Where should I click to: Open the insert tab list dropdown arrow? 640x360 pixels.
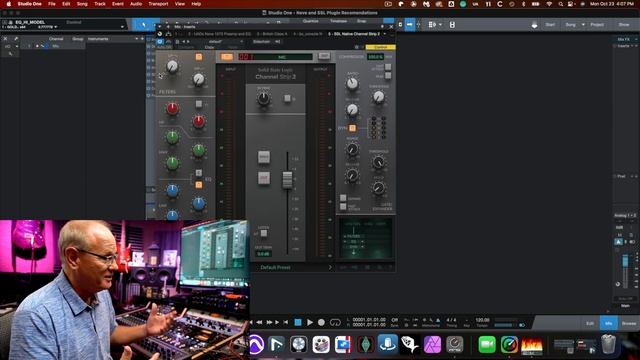(385, 34)
